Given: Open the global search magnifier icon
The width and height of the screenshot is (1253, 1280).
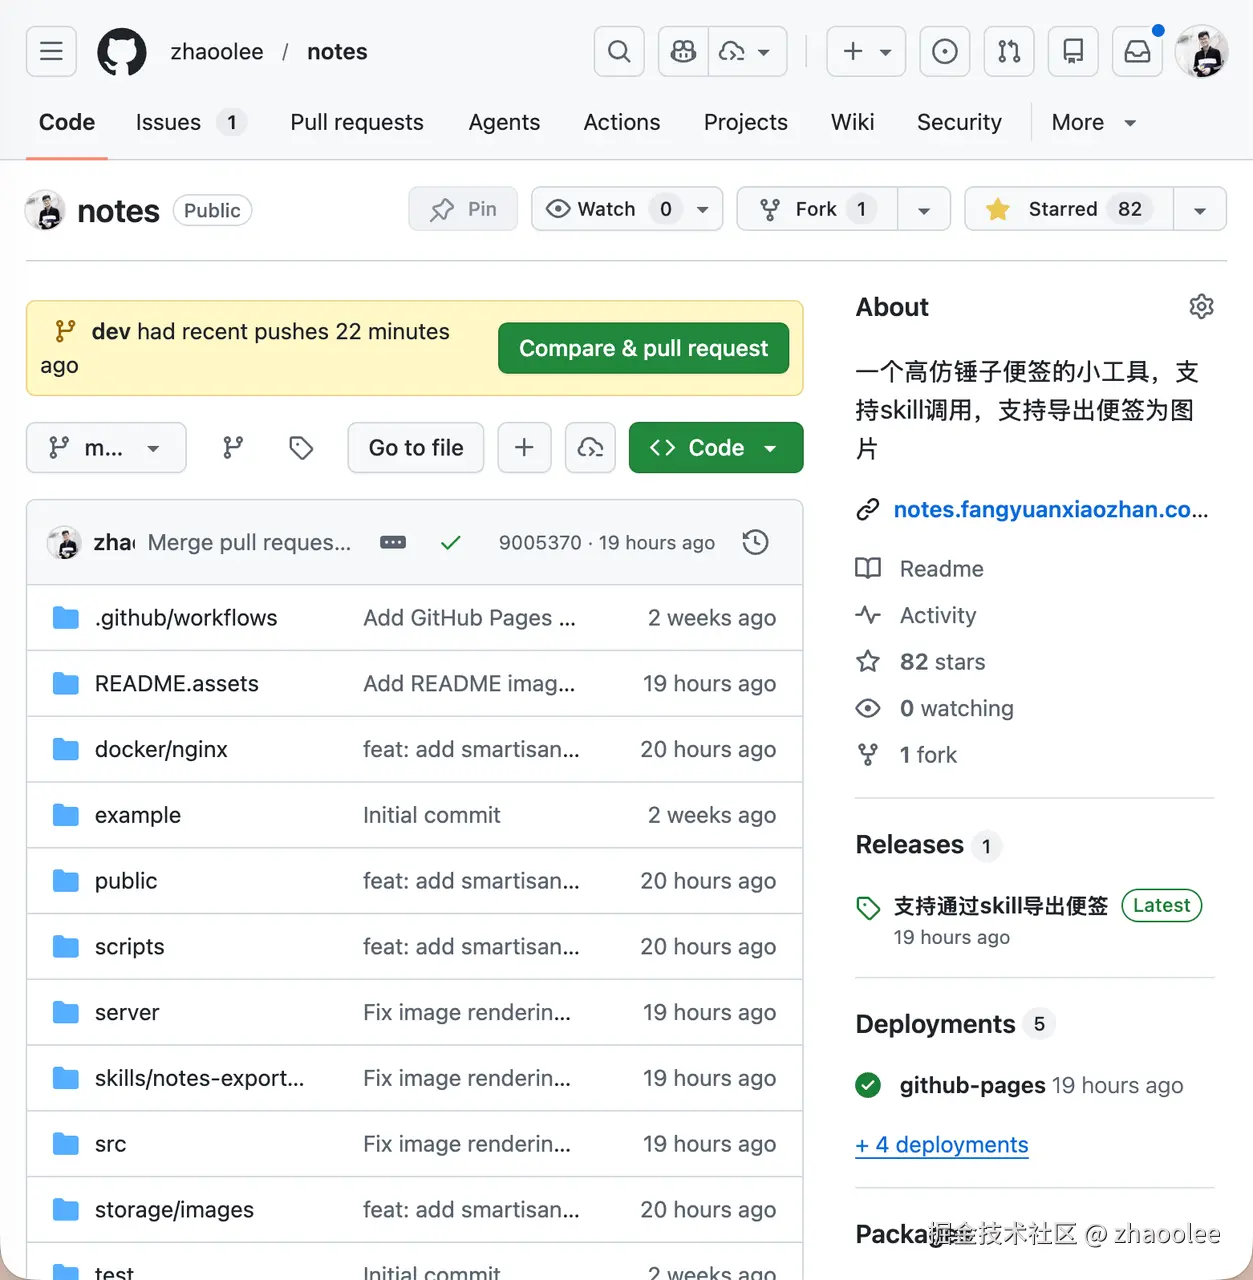Looking at the screenshot, I should point(618,51).
